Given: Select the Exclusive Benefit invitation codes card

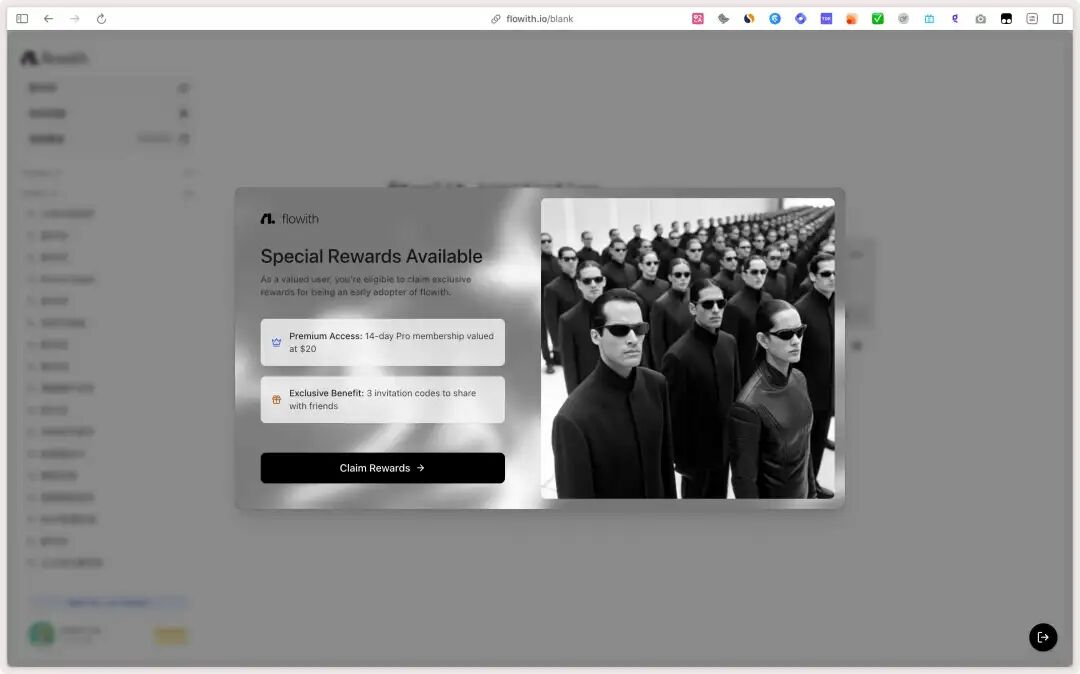Looking at the screenshot, I should (x=382, y=399).
